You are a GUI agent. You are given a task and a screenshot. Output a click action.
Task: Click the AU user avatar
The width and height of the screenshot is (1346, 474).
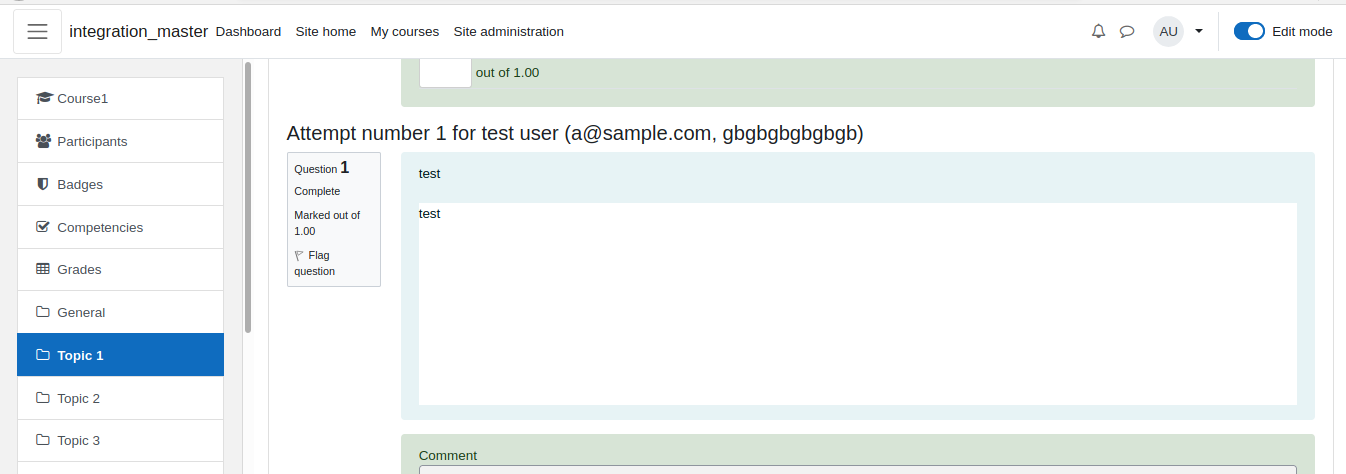[1168, 31]
